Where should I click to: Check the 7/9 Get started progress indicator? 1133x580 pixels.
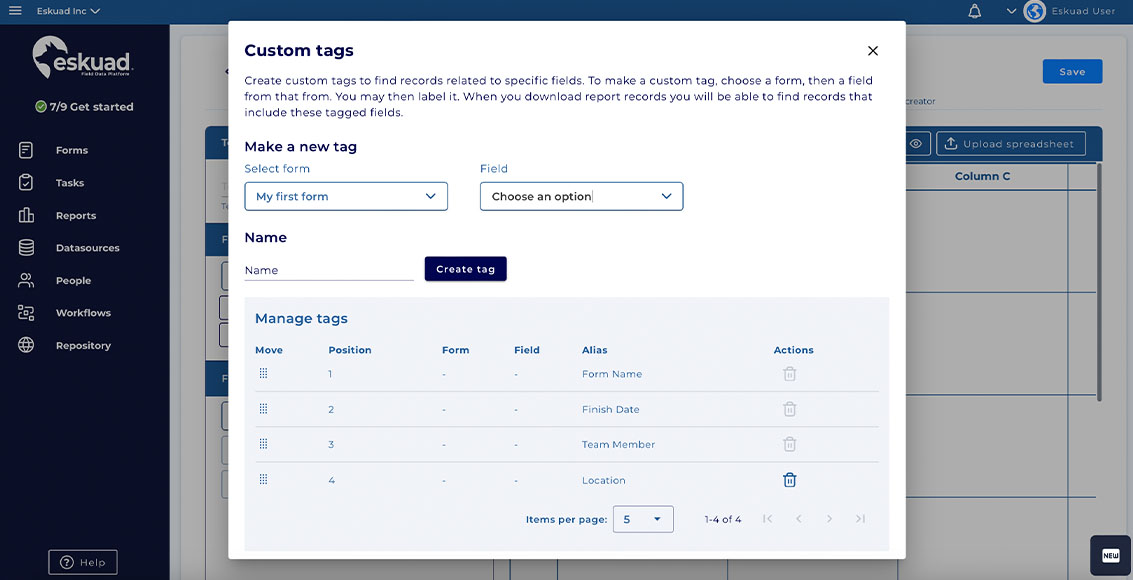click(85, 106)
